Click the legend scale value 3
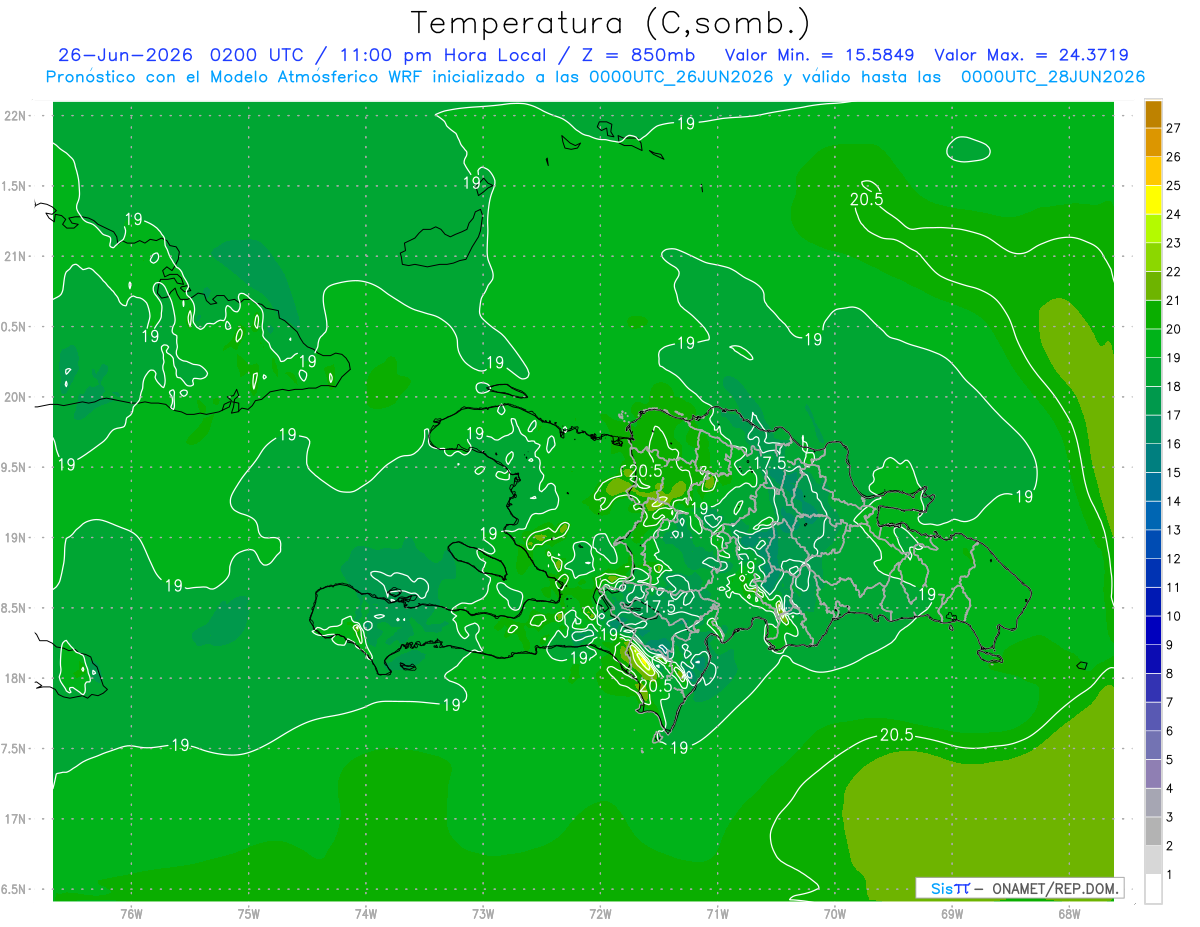This screenshot has height=927, width=1200. [x=1170, y=817]
